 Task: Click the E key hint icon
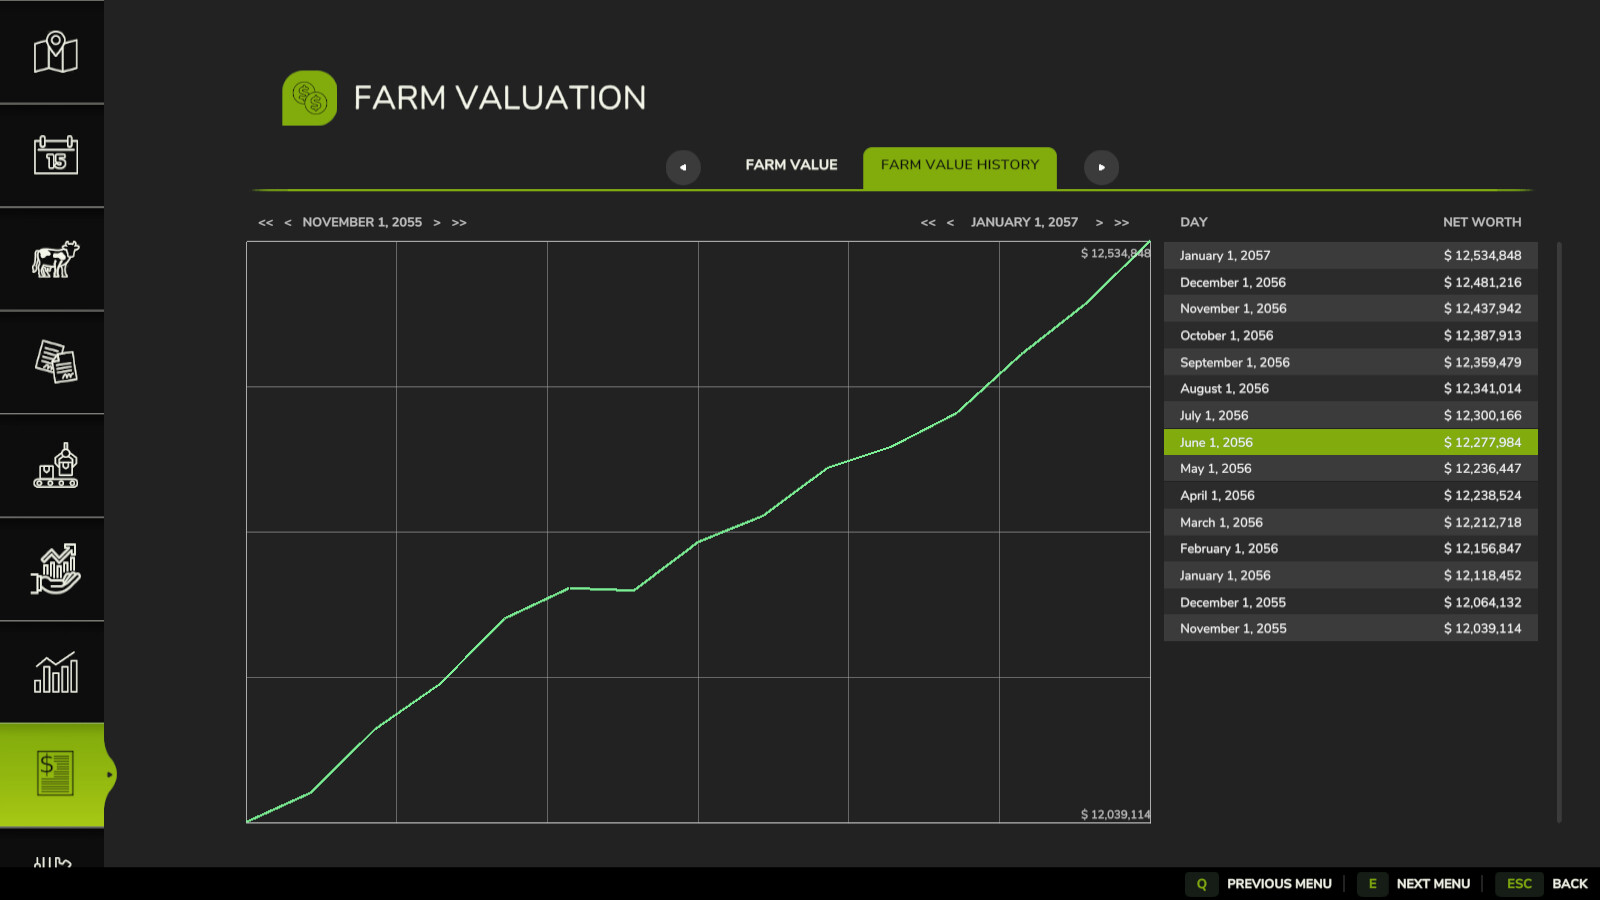point(1372,884)
